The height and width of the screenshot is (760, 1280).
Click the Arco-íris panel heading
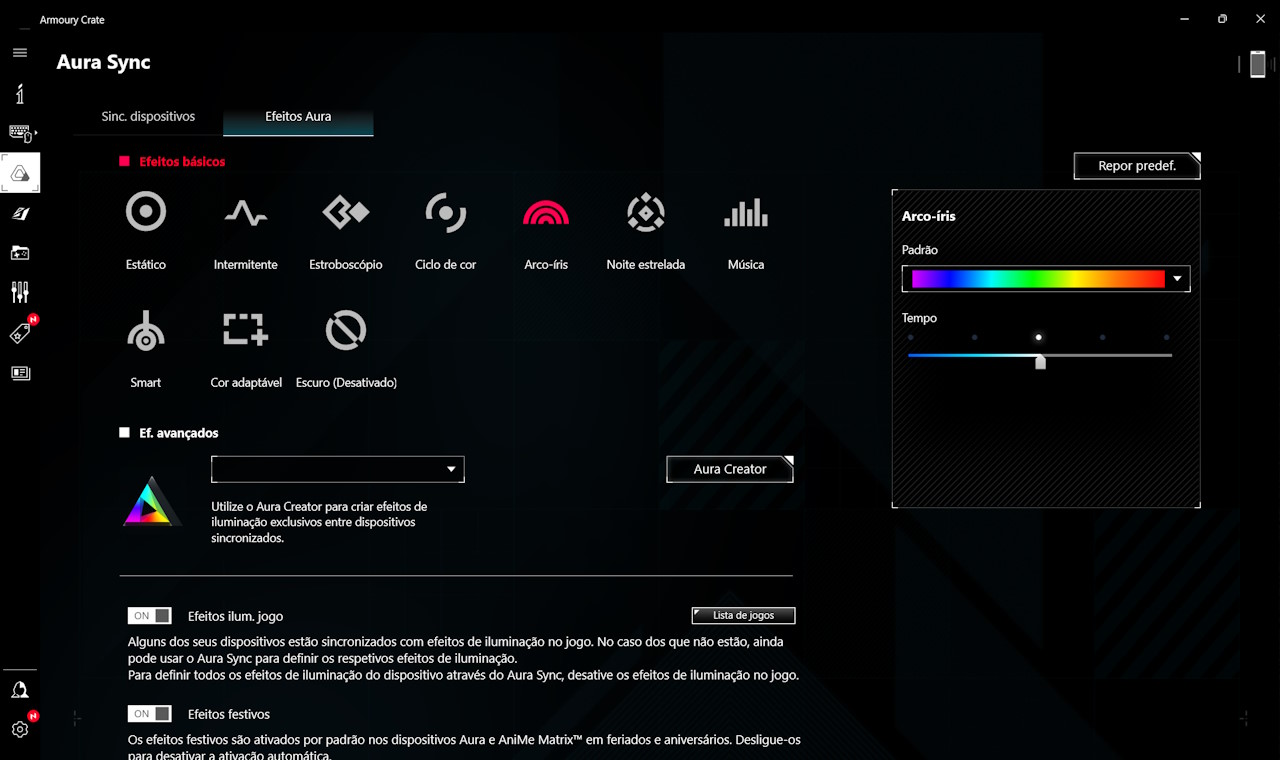coord(929,216)
